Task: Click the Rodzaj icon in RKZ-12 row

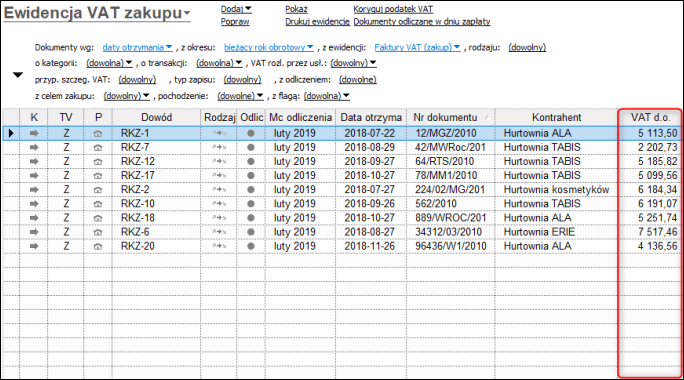Action: tap(219, 162)
